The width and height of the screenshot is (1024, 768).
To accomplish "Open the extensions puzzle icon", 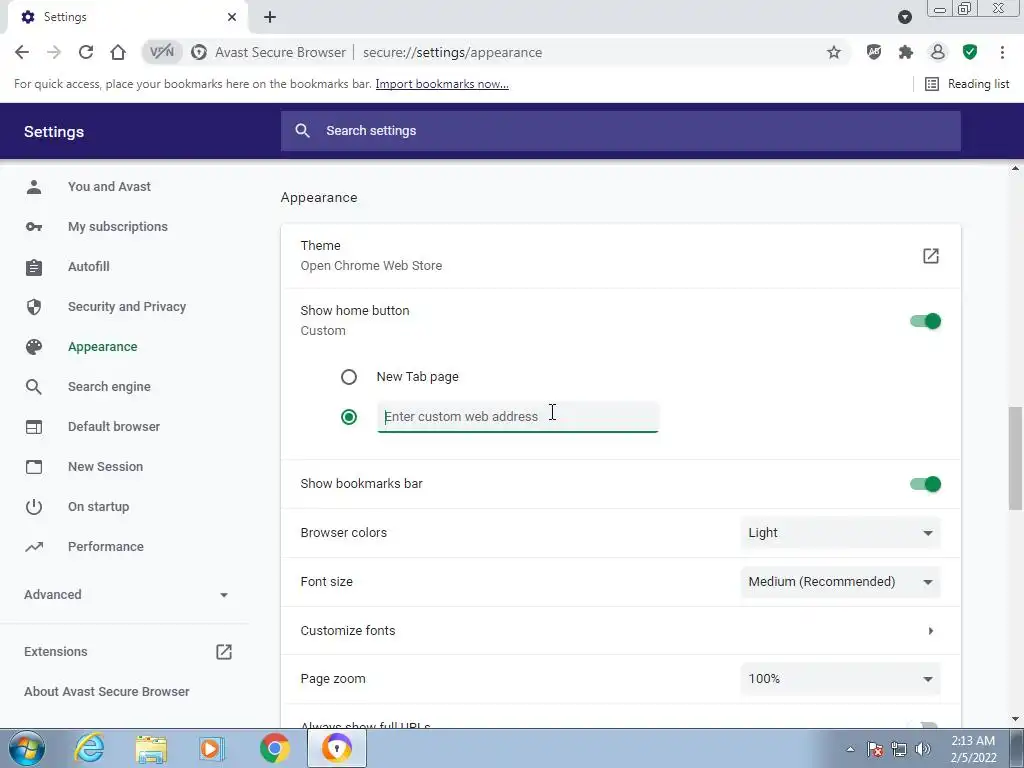I will pos(906,52).
